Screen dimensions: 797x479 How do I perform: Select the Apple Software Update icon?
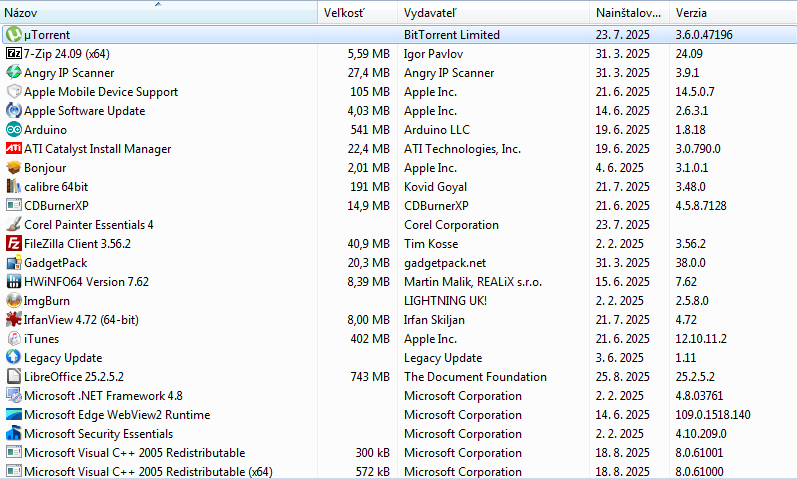pyautogui.click(x=14, y=110)
